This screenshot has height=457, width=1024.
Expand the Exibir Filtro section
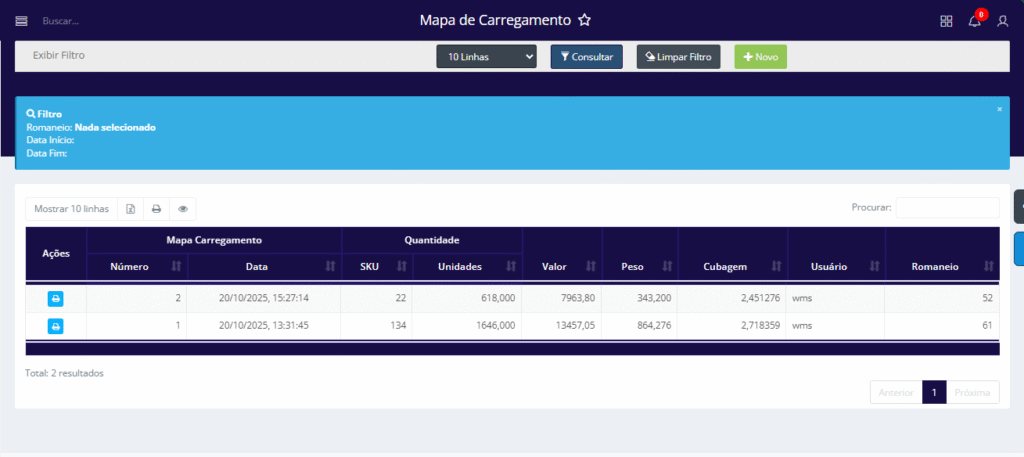click(59, 55)
